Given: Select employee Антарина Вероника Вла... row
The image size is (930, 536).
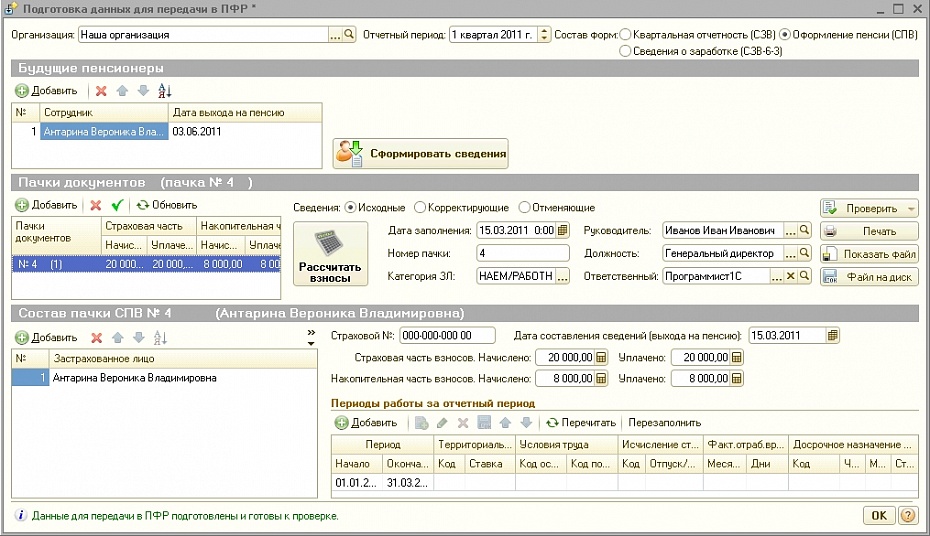Looking at the screenshot, I should point(104,132).
